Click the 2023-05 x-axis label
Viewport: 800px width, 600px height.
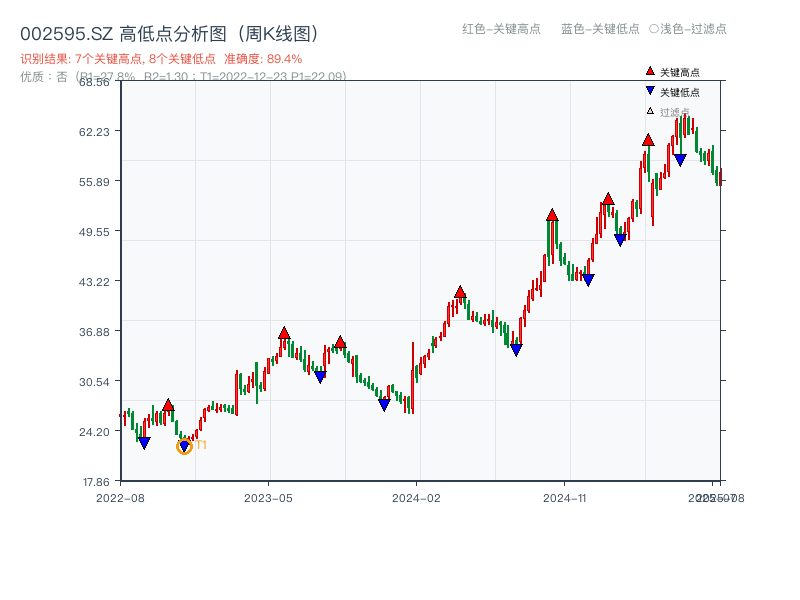(x=268, y=498)
